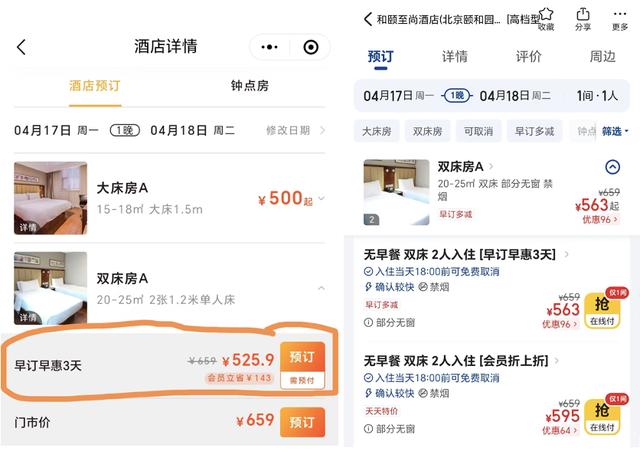Collapse 双床房A with circled chevron icon

click(612, 167)
